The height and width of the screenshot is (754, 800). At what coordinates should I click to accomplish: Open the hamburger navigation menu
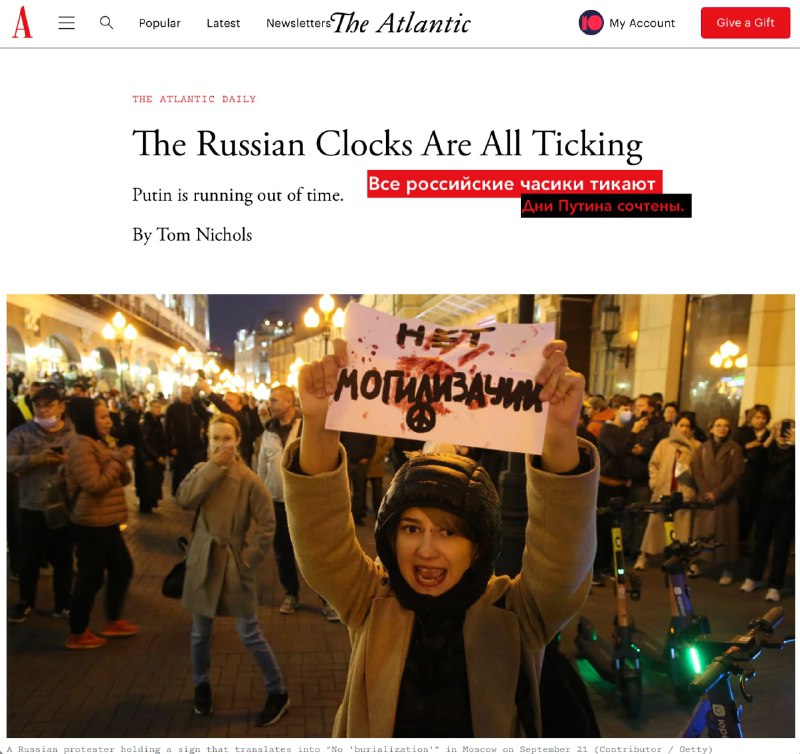(x=66, y=23)
